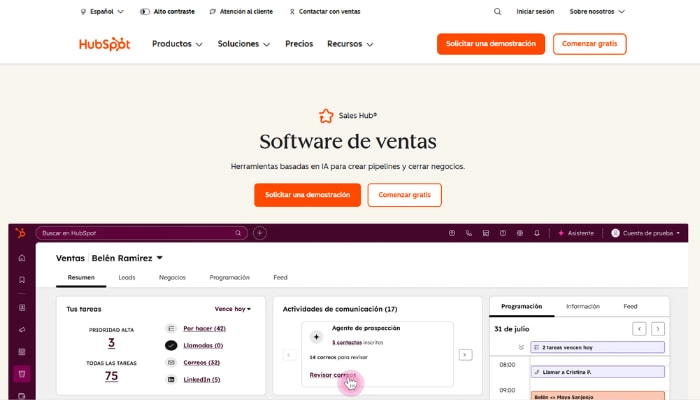This screenshot has width=700, height=400.
Task: Click the Llamadas phone icon
Action: tap(171, 345)
